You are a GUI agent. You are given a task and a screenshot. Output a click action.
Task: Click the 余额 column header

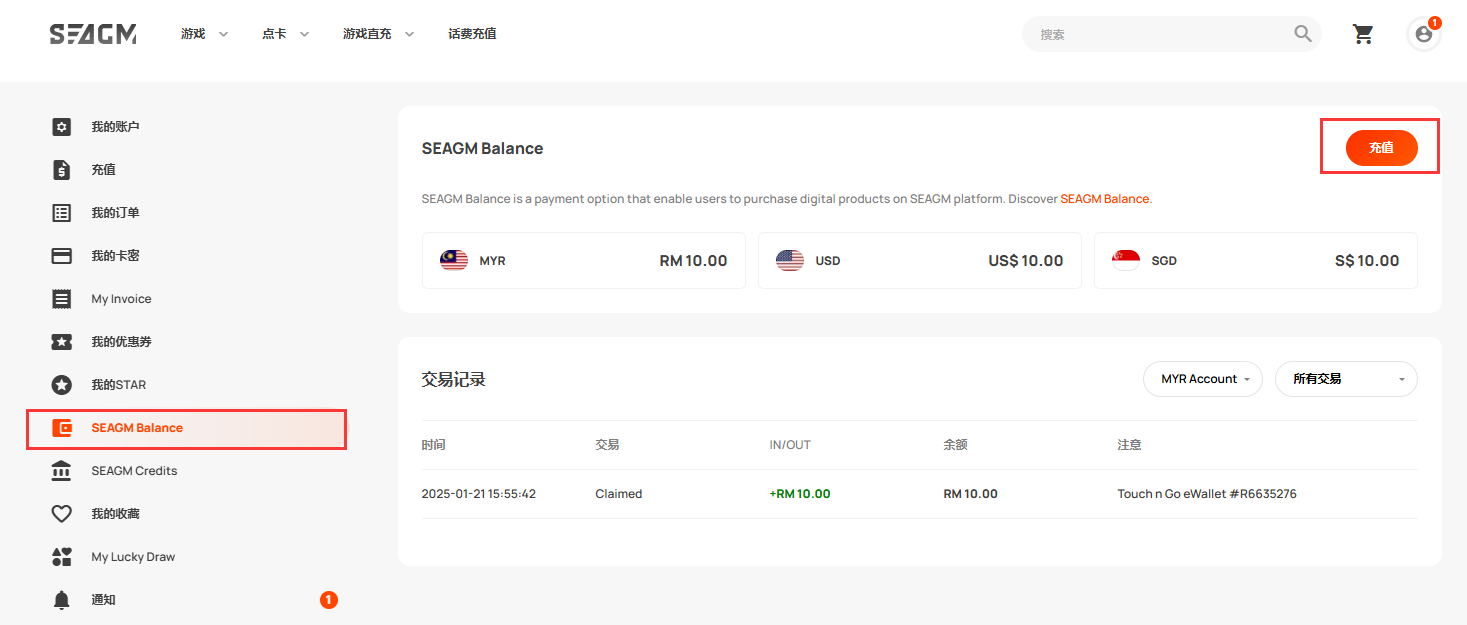click(x=955, y=445)
